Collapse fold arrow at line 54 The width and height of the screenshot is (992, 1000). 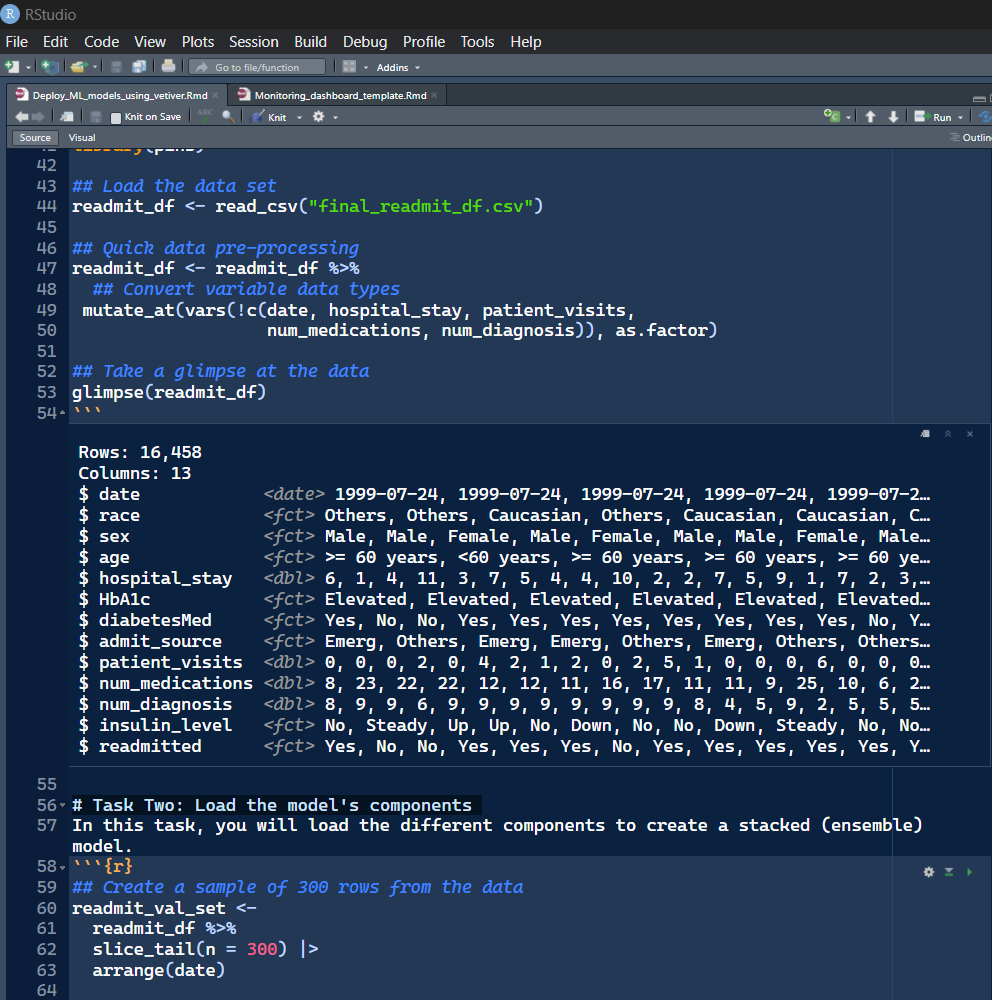pos(62,413)
